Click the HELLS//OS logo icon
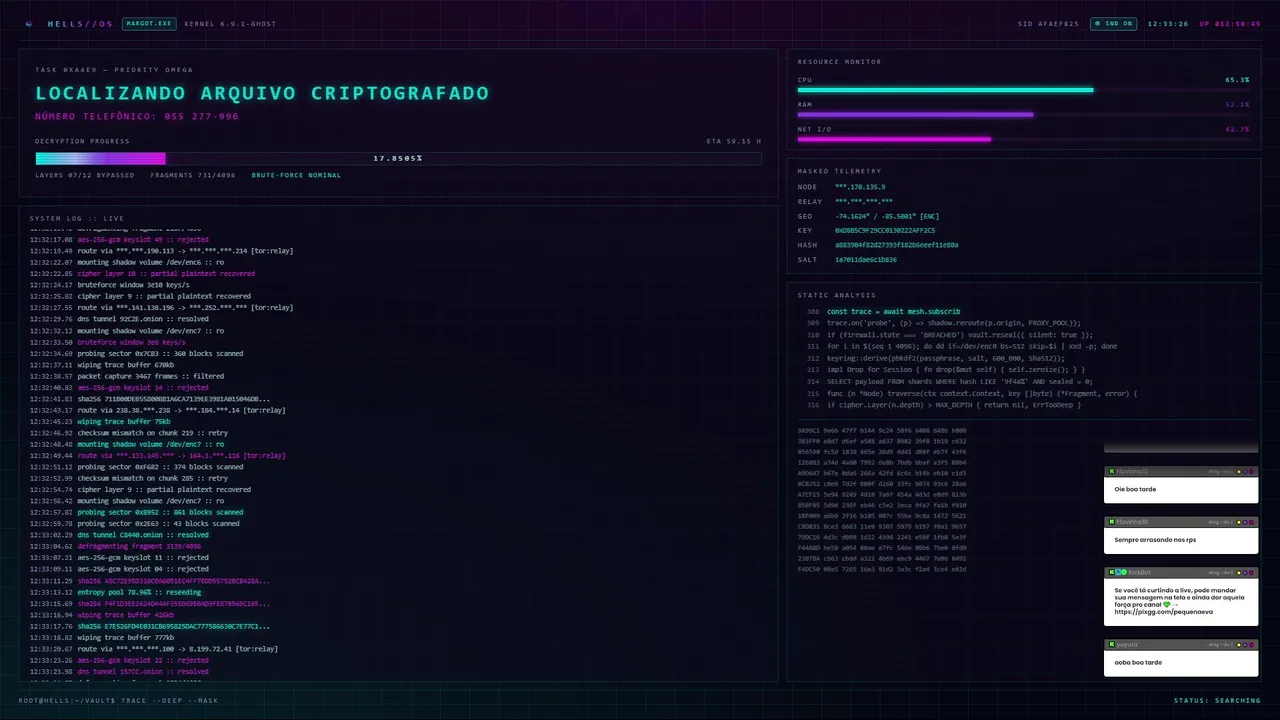The image size is (1280, 720). (29, 23)
